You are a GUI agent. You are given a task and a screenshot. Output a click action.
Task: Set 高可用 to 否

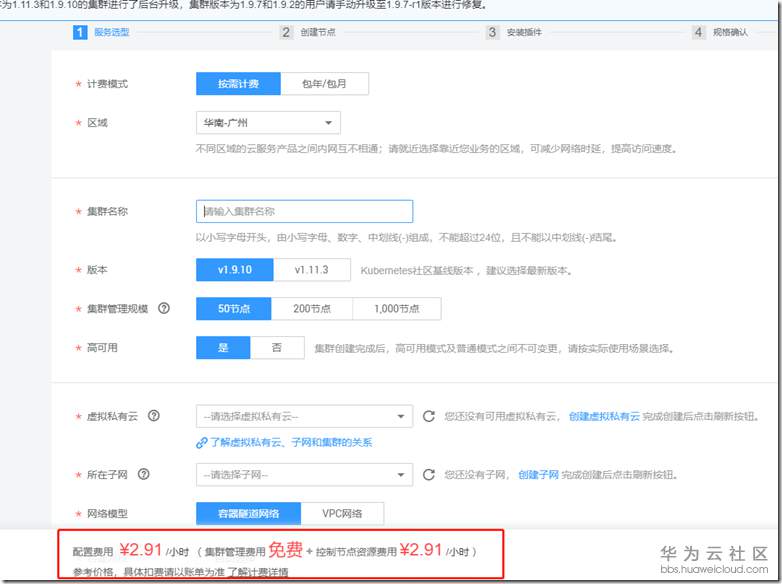coord(277,348)
